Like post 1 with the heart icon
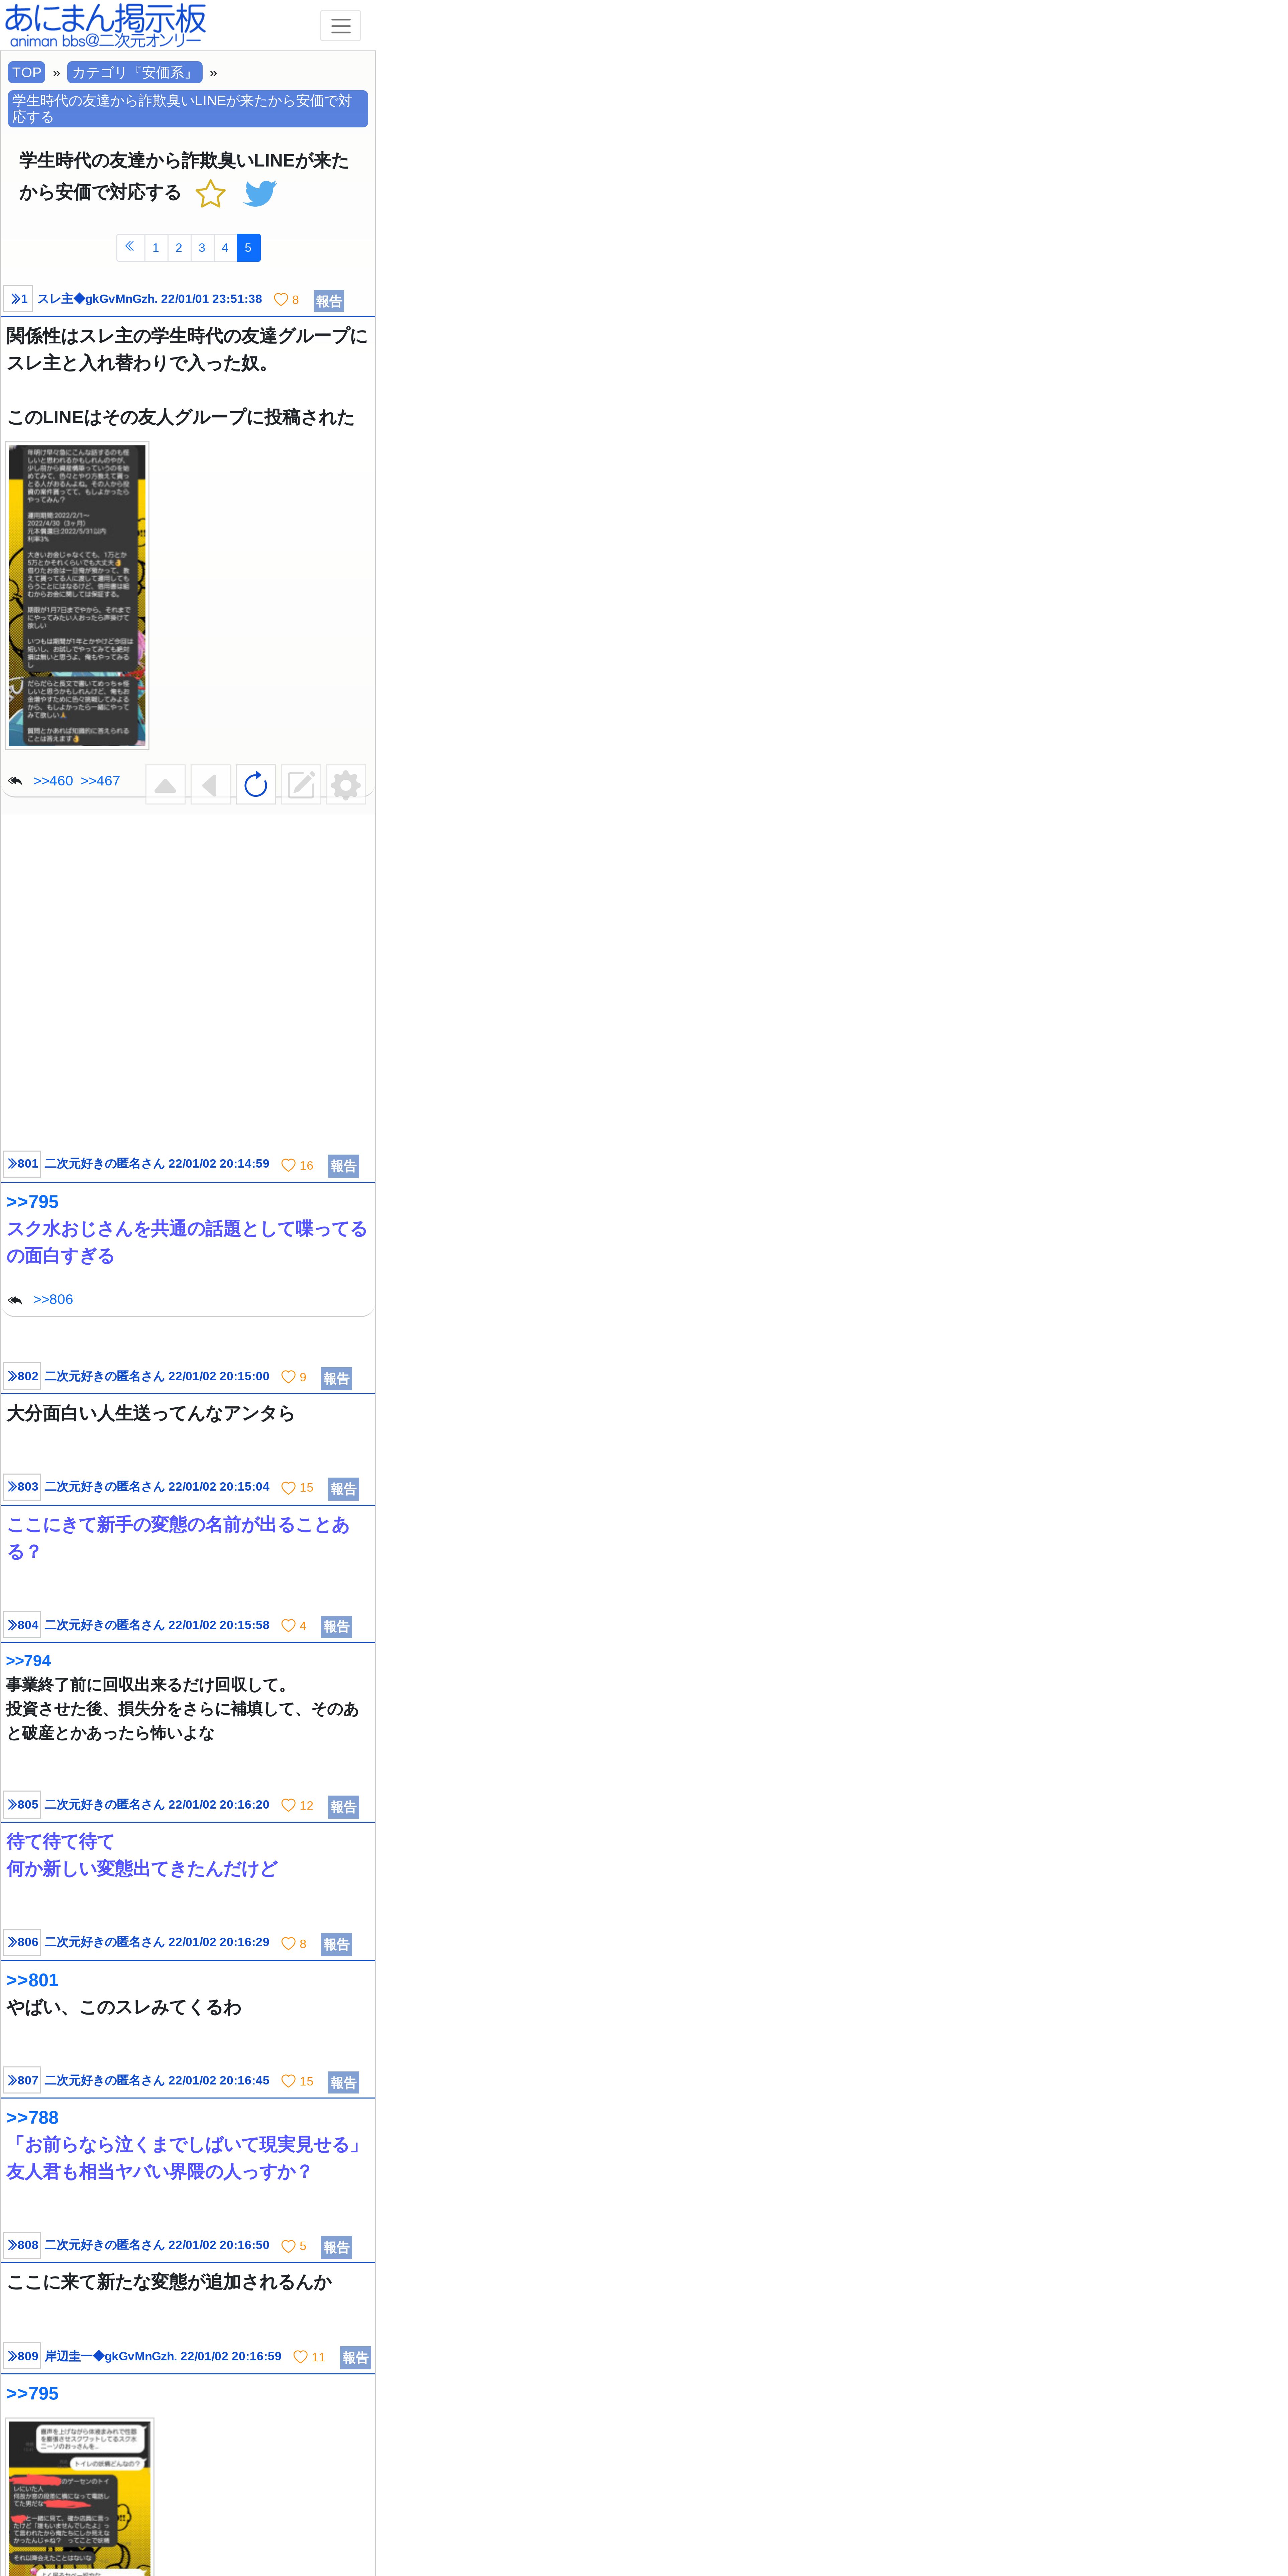Viewport: 1288px width, 2576px height. tap(281, 300)
